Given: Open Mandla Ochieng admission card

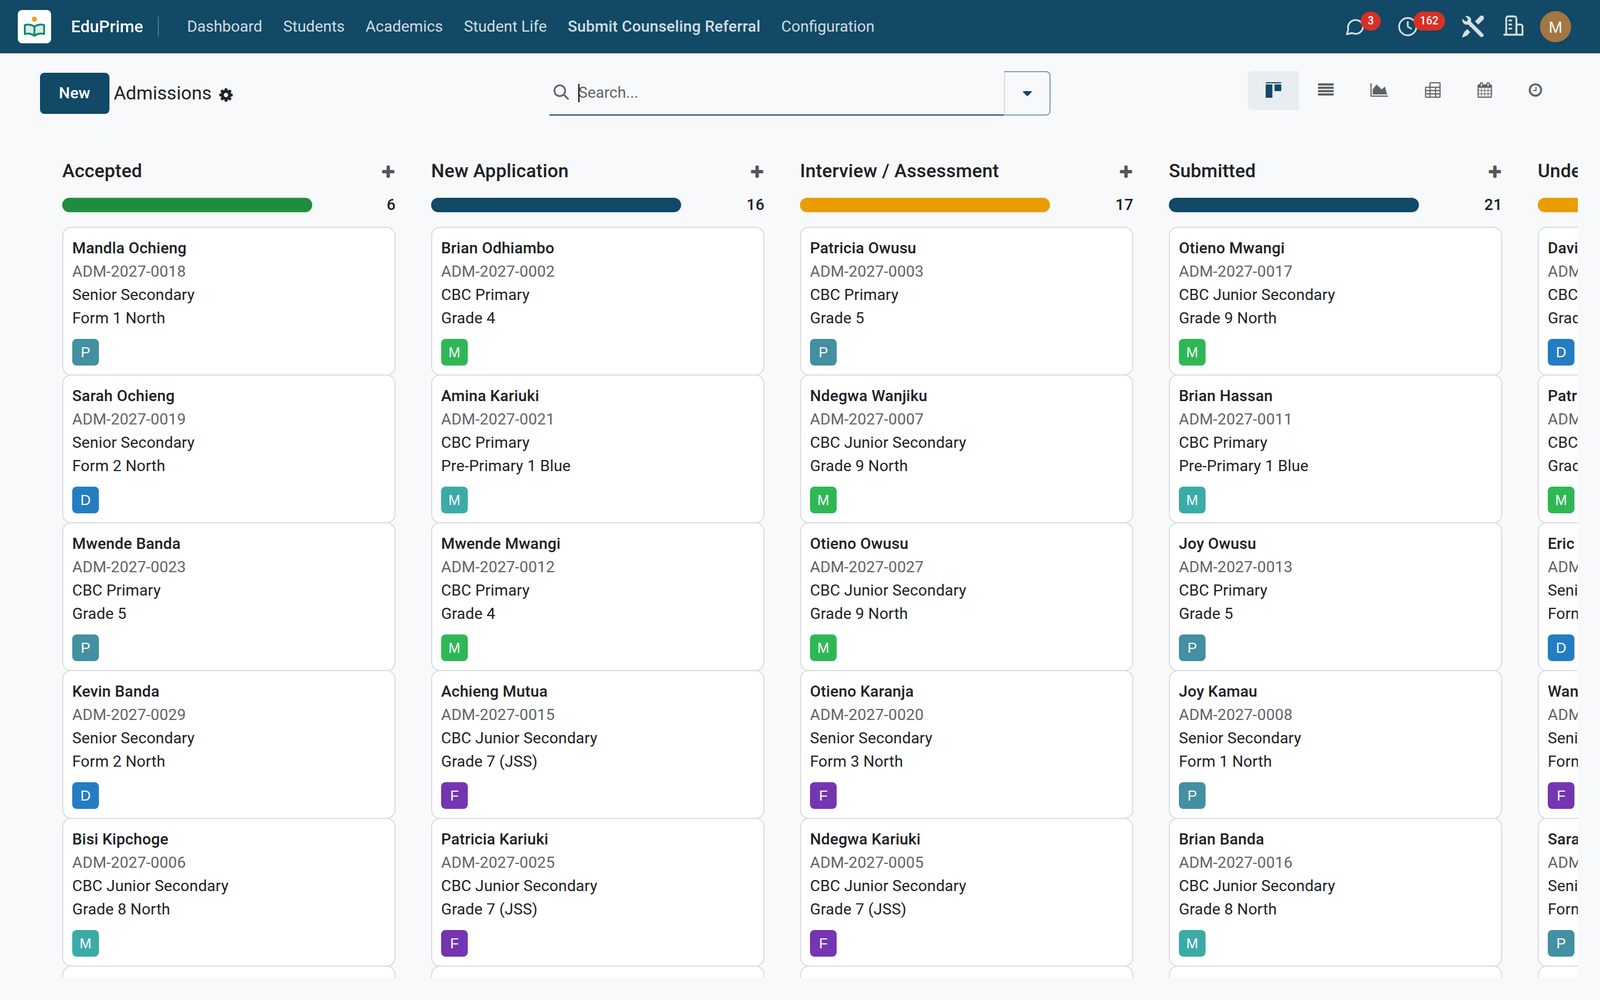Looking at the screenshot, I should pos(228,301).
